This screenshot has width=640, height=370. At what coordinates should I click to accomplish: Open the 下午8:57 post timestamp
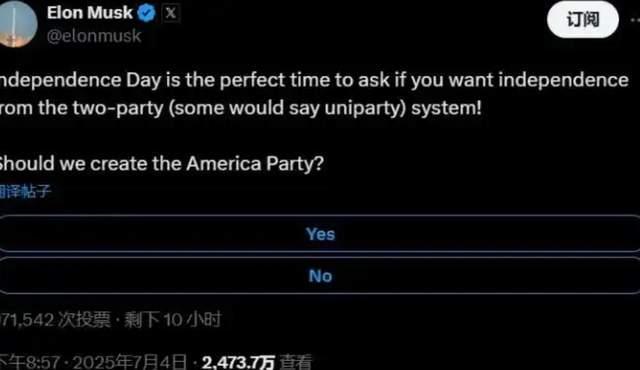30,362
